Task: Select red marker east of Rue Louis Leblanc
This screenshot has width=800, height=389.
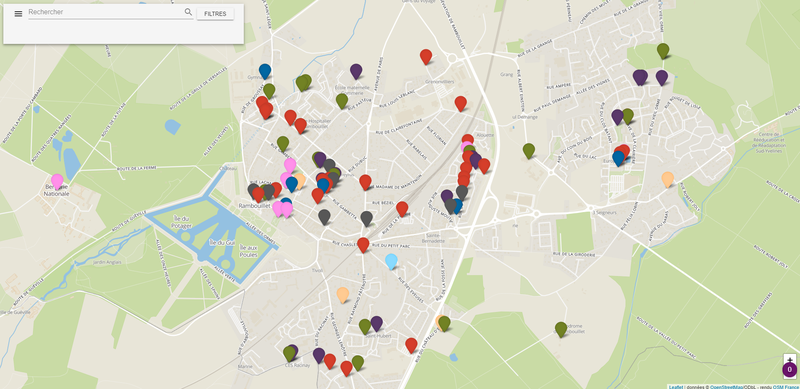Action: [461, 103]
